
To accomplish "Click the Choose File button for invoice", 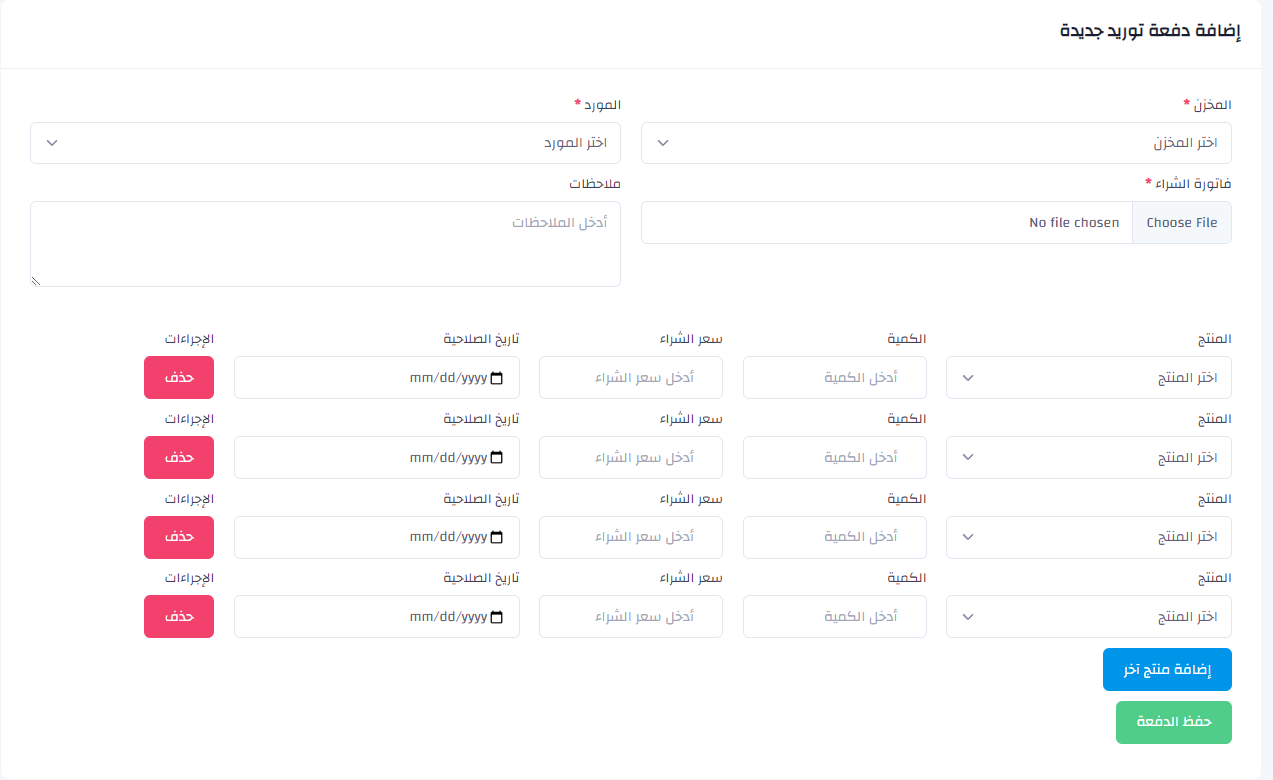I will [1182, 223].
